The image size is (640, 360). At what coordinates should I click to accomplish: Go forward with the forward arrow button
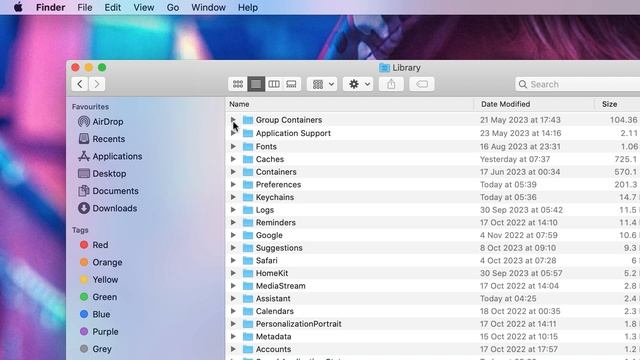[97, 84]
